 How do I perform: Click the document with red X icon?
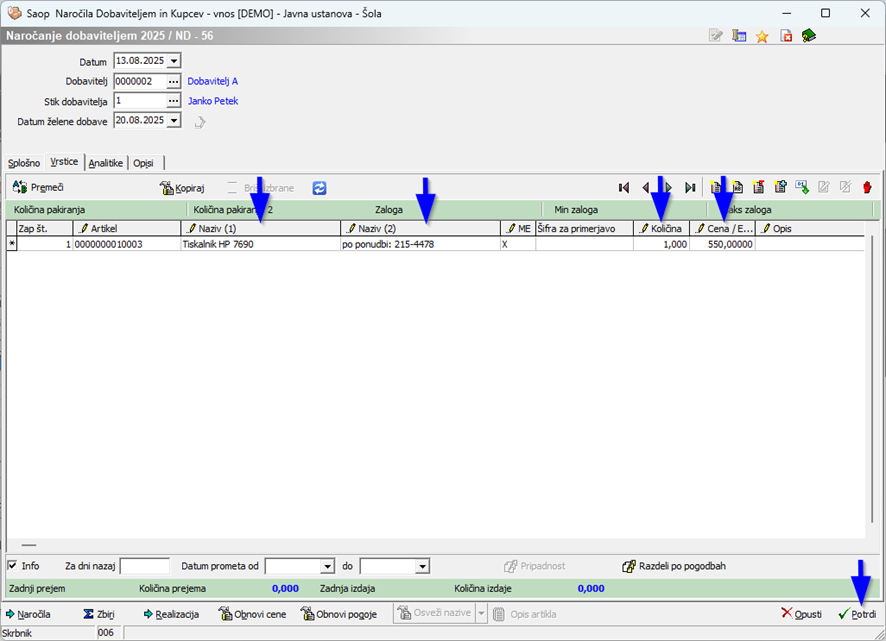click(x=786, y=37)
